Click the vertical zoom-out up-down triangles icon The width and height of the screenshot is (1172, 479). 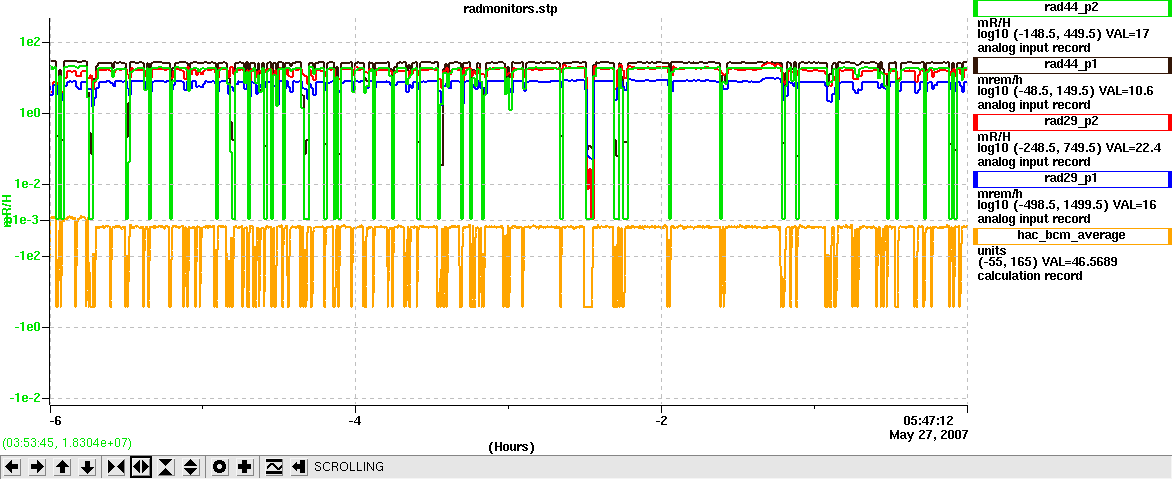[x=191, y=467]
